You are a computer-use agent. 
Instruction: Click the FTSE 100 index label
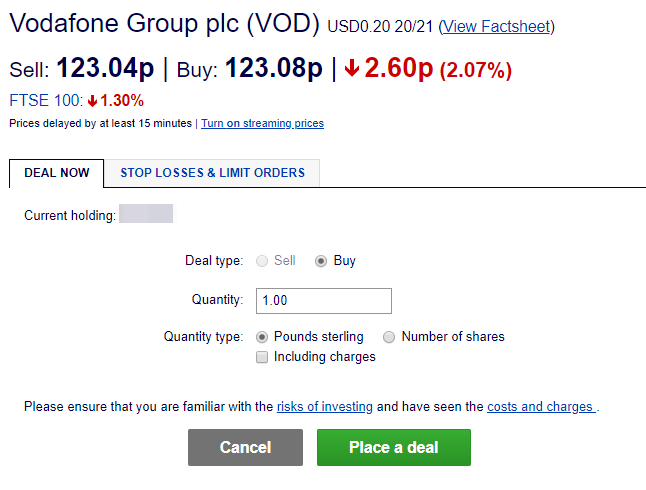tap(45, 101)
